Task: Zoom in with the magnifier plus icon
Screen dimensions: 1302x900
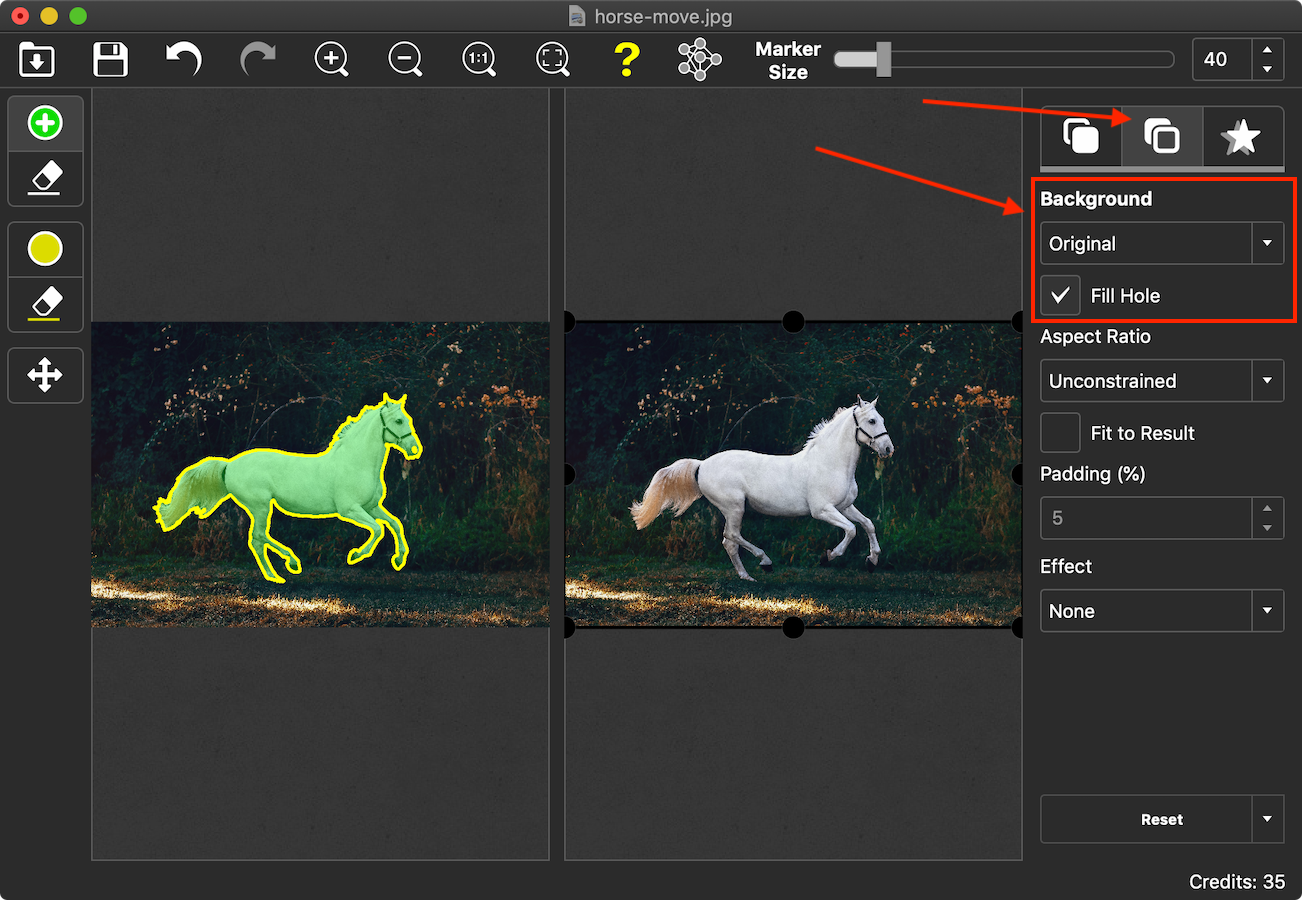Action: coord(331,60)
